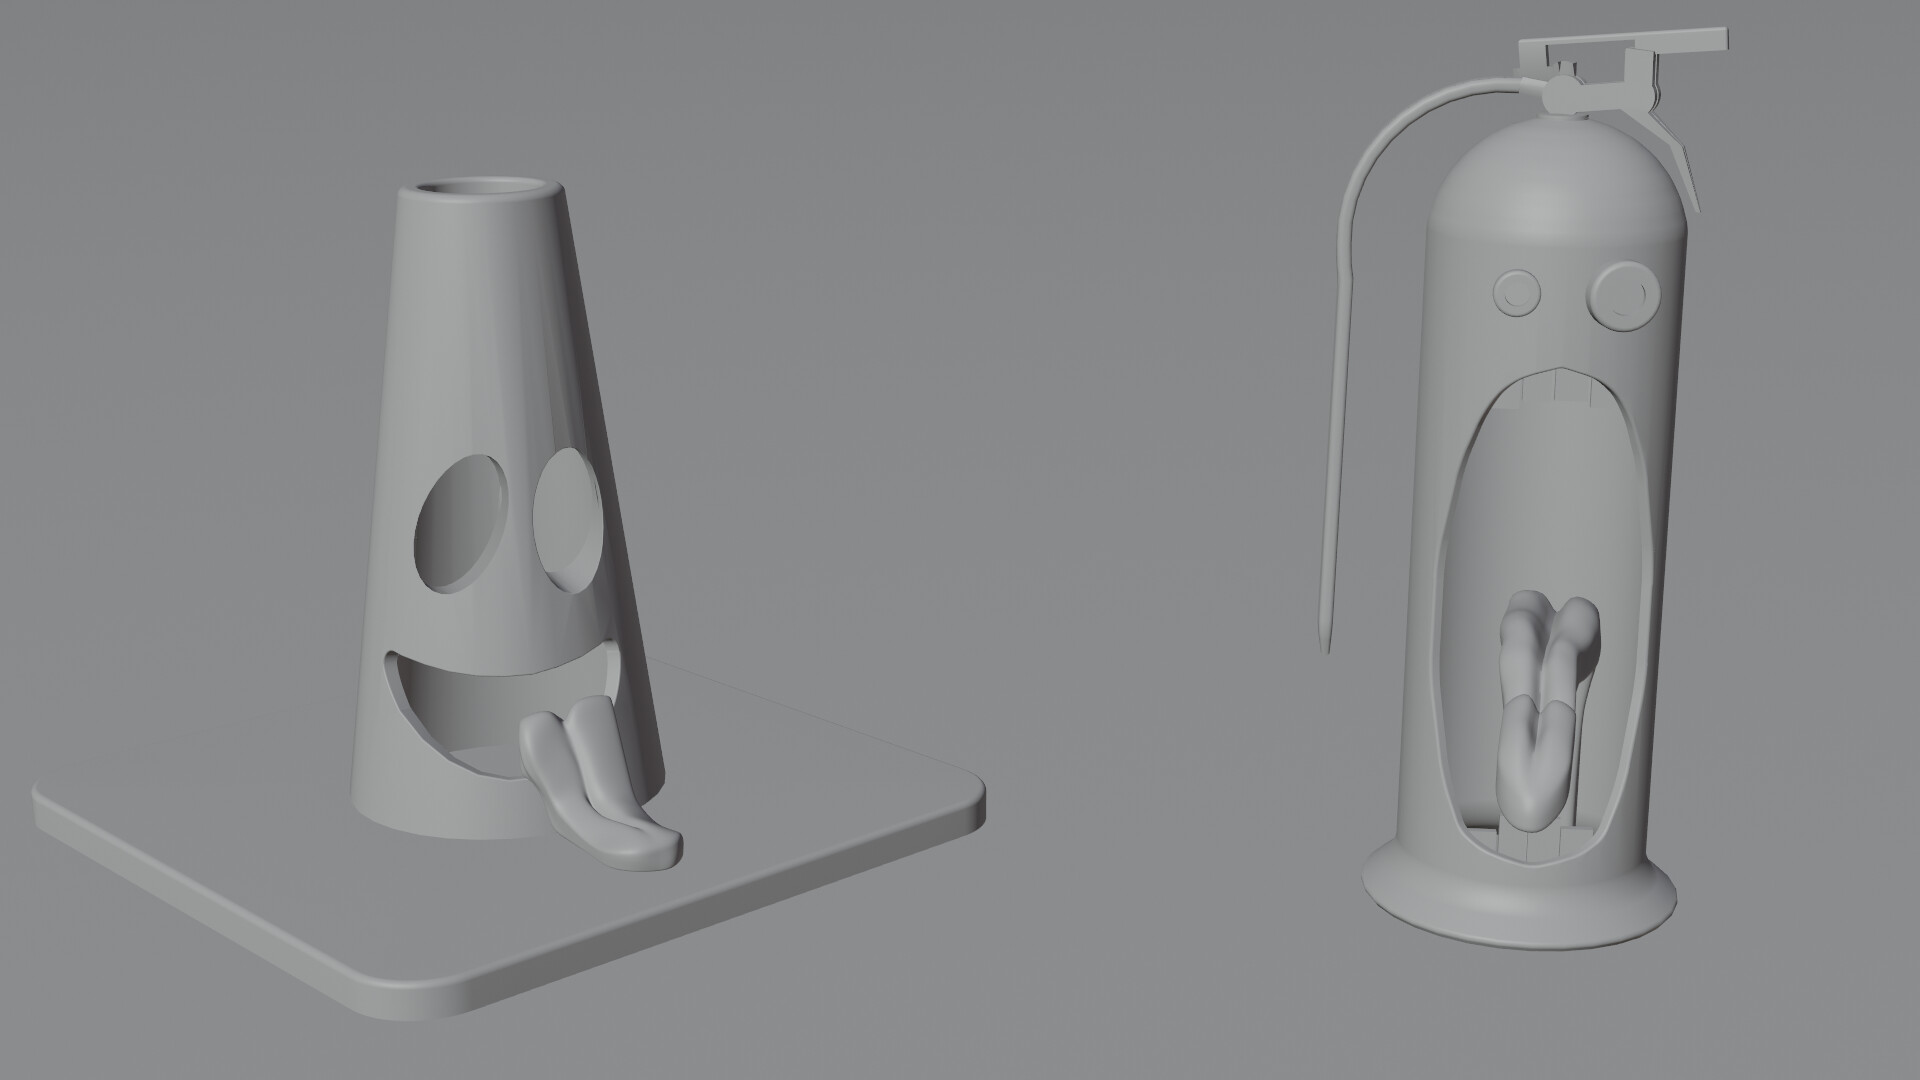Click the extinguisher's left round eye
This screenshot has width=1920, height=1080.
coord(1517,292)
